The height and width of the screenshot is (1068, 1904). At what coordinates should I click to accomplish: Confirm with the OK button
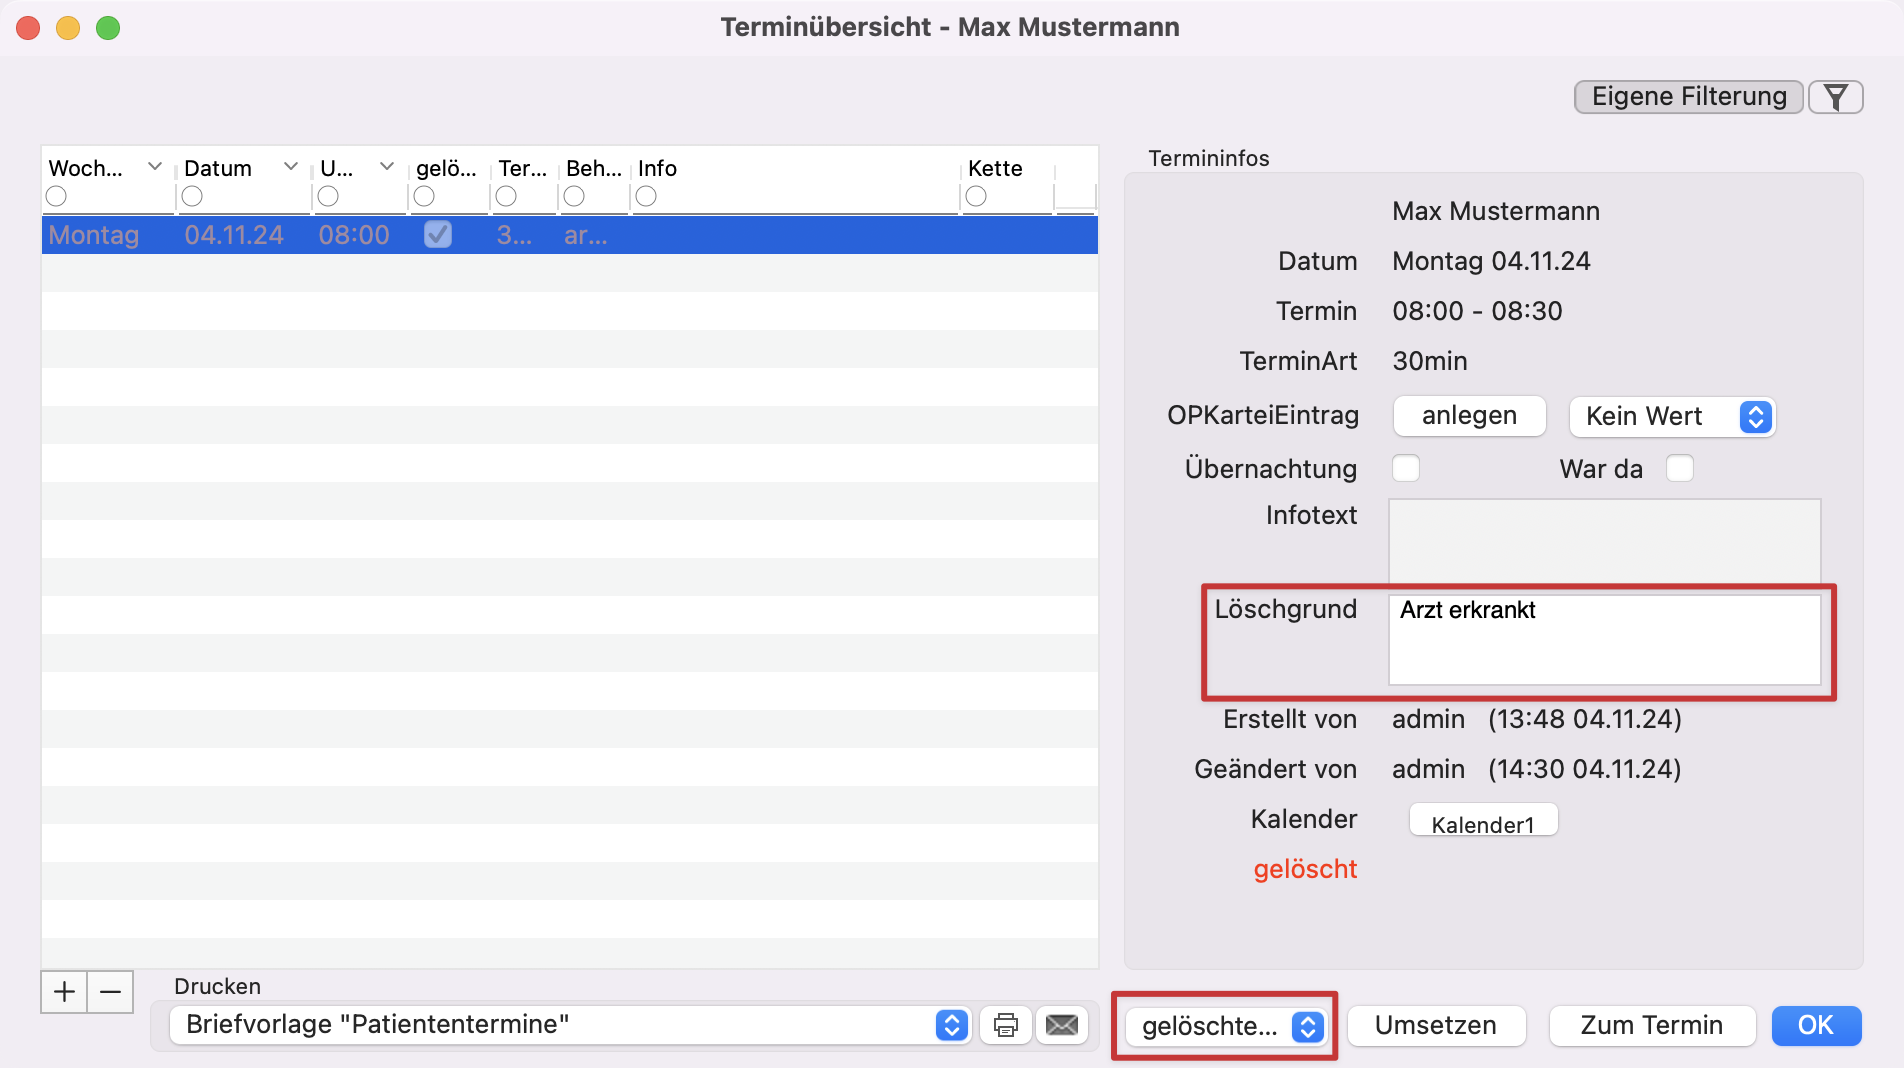[x=1816, y=1026]
